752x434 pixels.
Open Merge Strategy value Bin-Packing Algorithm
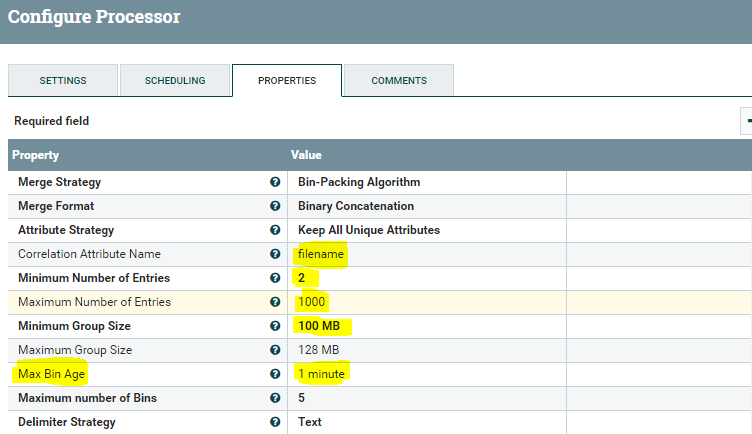point(359,183)
